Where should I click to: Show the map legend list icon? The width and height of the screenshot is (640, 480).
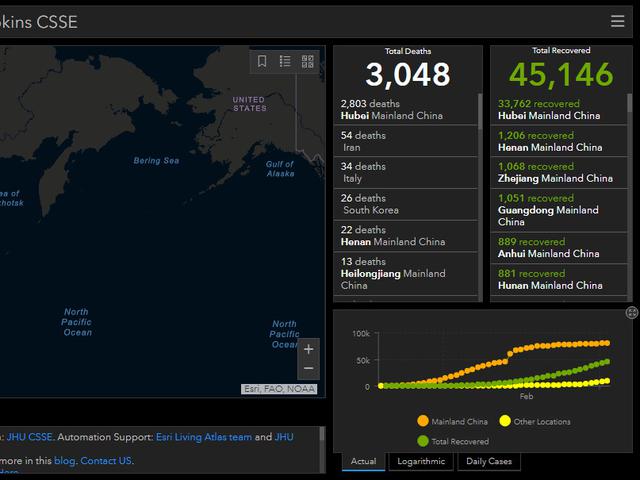coord(285,62)
